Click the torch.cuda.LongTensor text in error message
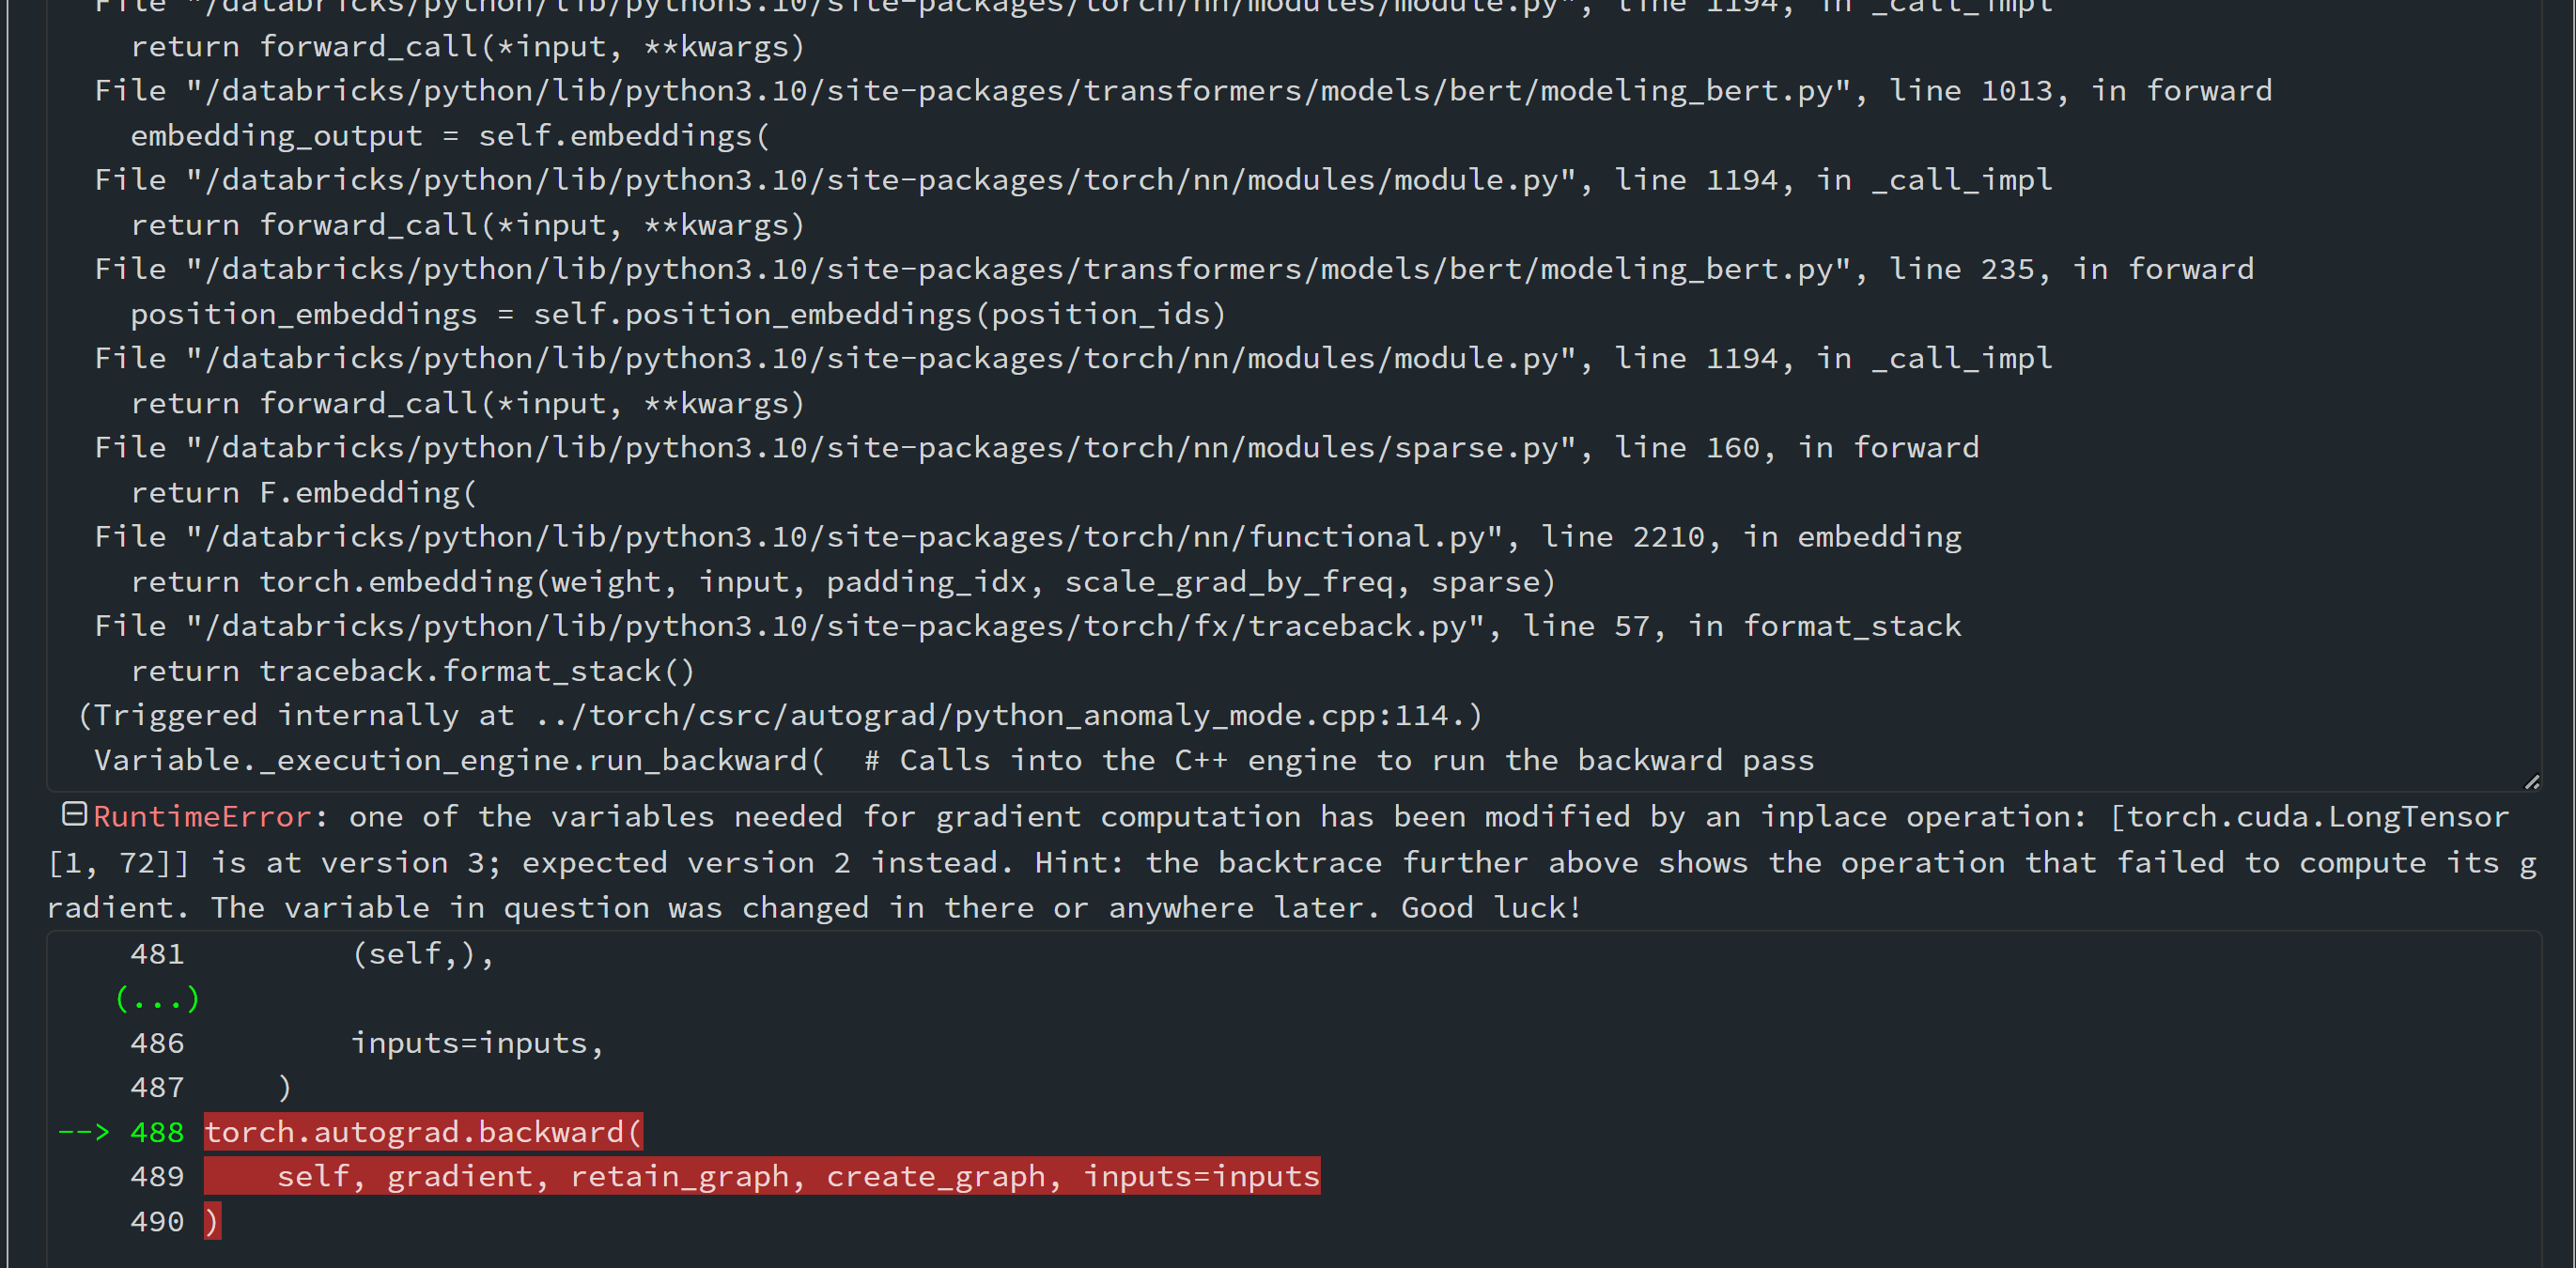2576x1268 pixels. click(x=2310, y=816)
